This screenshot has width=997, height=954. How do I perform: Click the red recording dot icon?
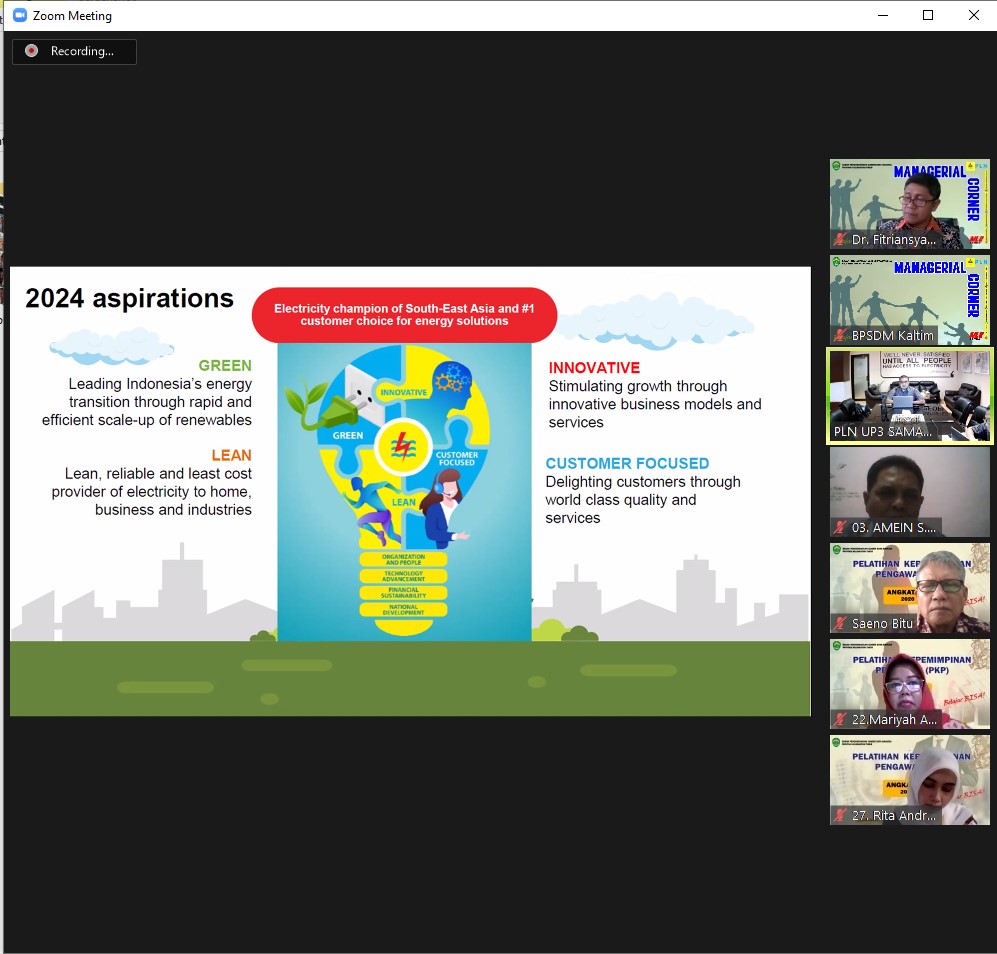[31, 51]
